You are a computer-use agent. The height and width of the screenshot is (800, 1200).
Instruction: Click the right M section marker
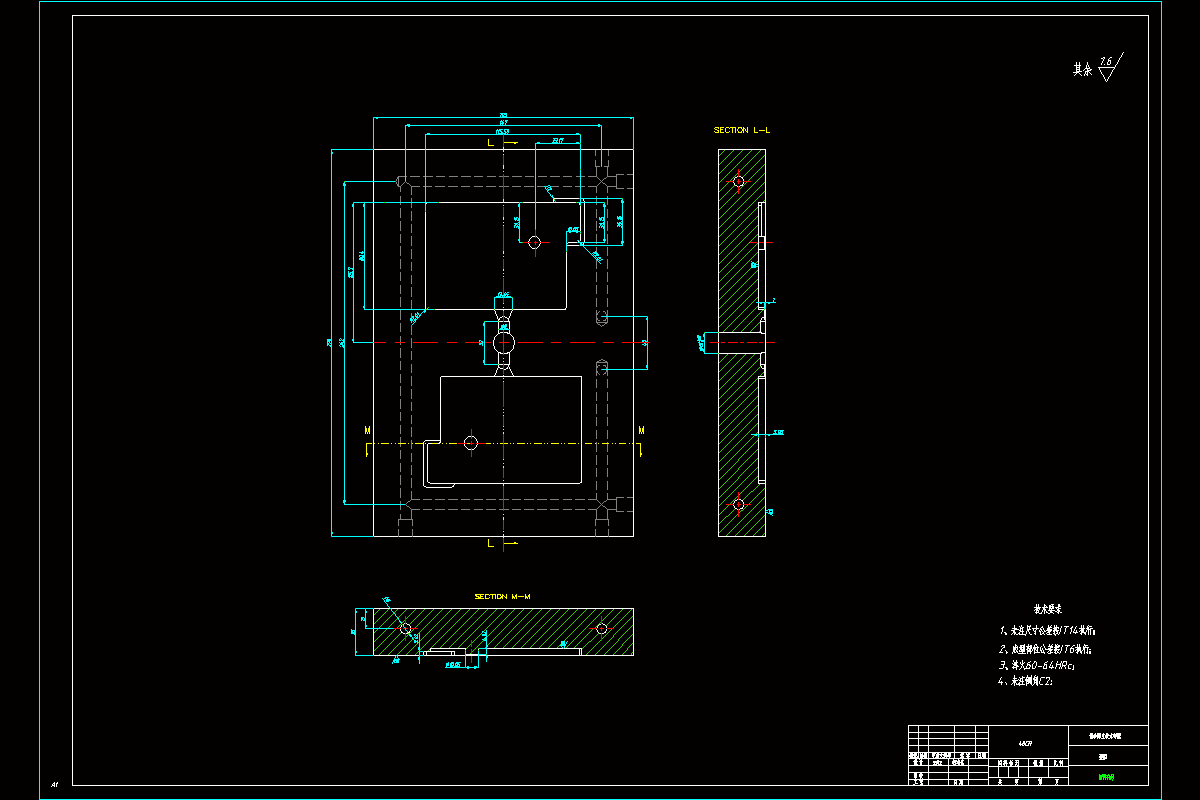pyautogui.click(x=641, y=430)
